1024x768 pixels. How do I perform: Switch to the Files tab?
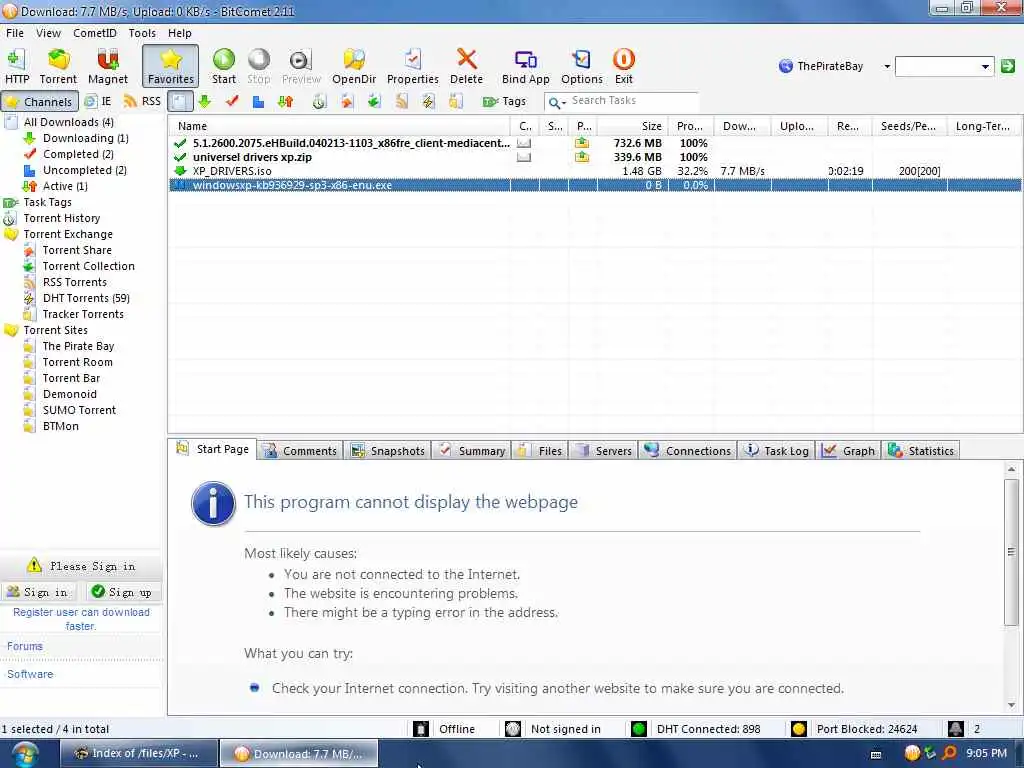(x=541, y=451)
